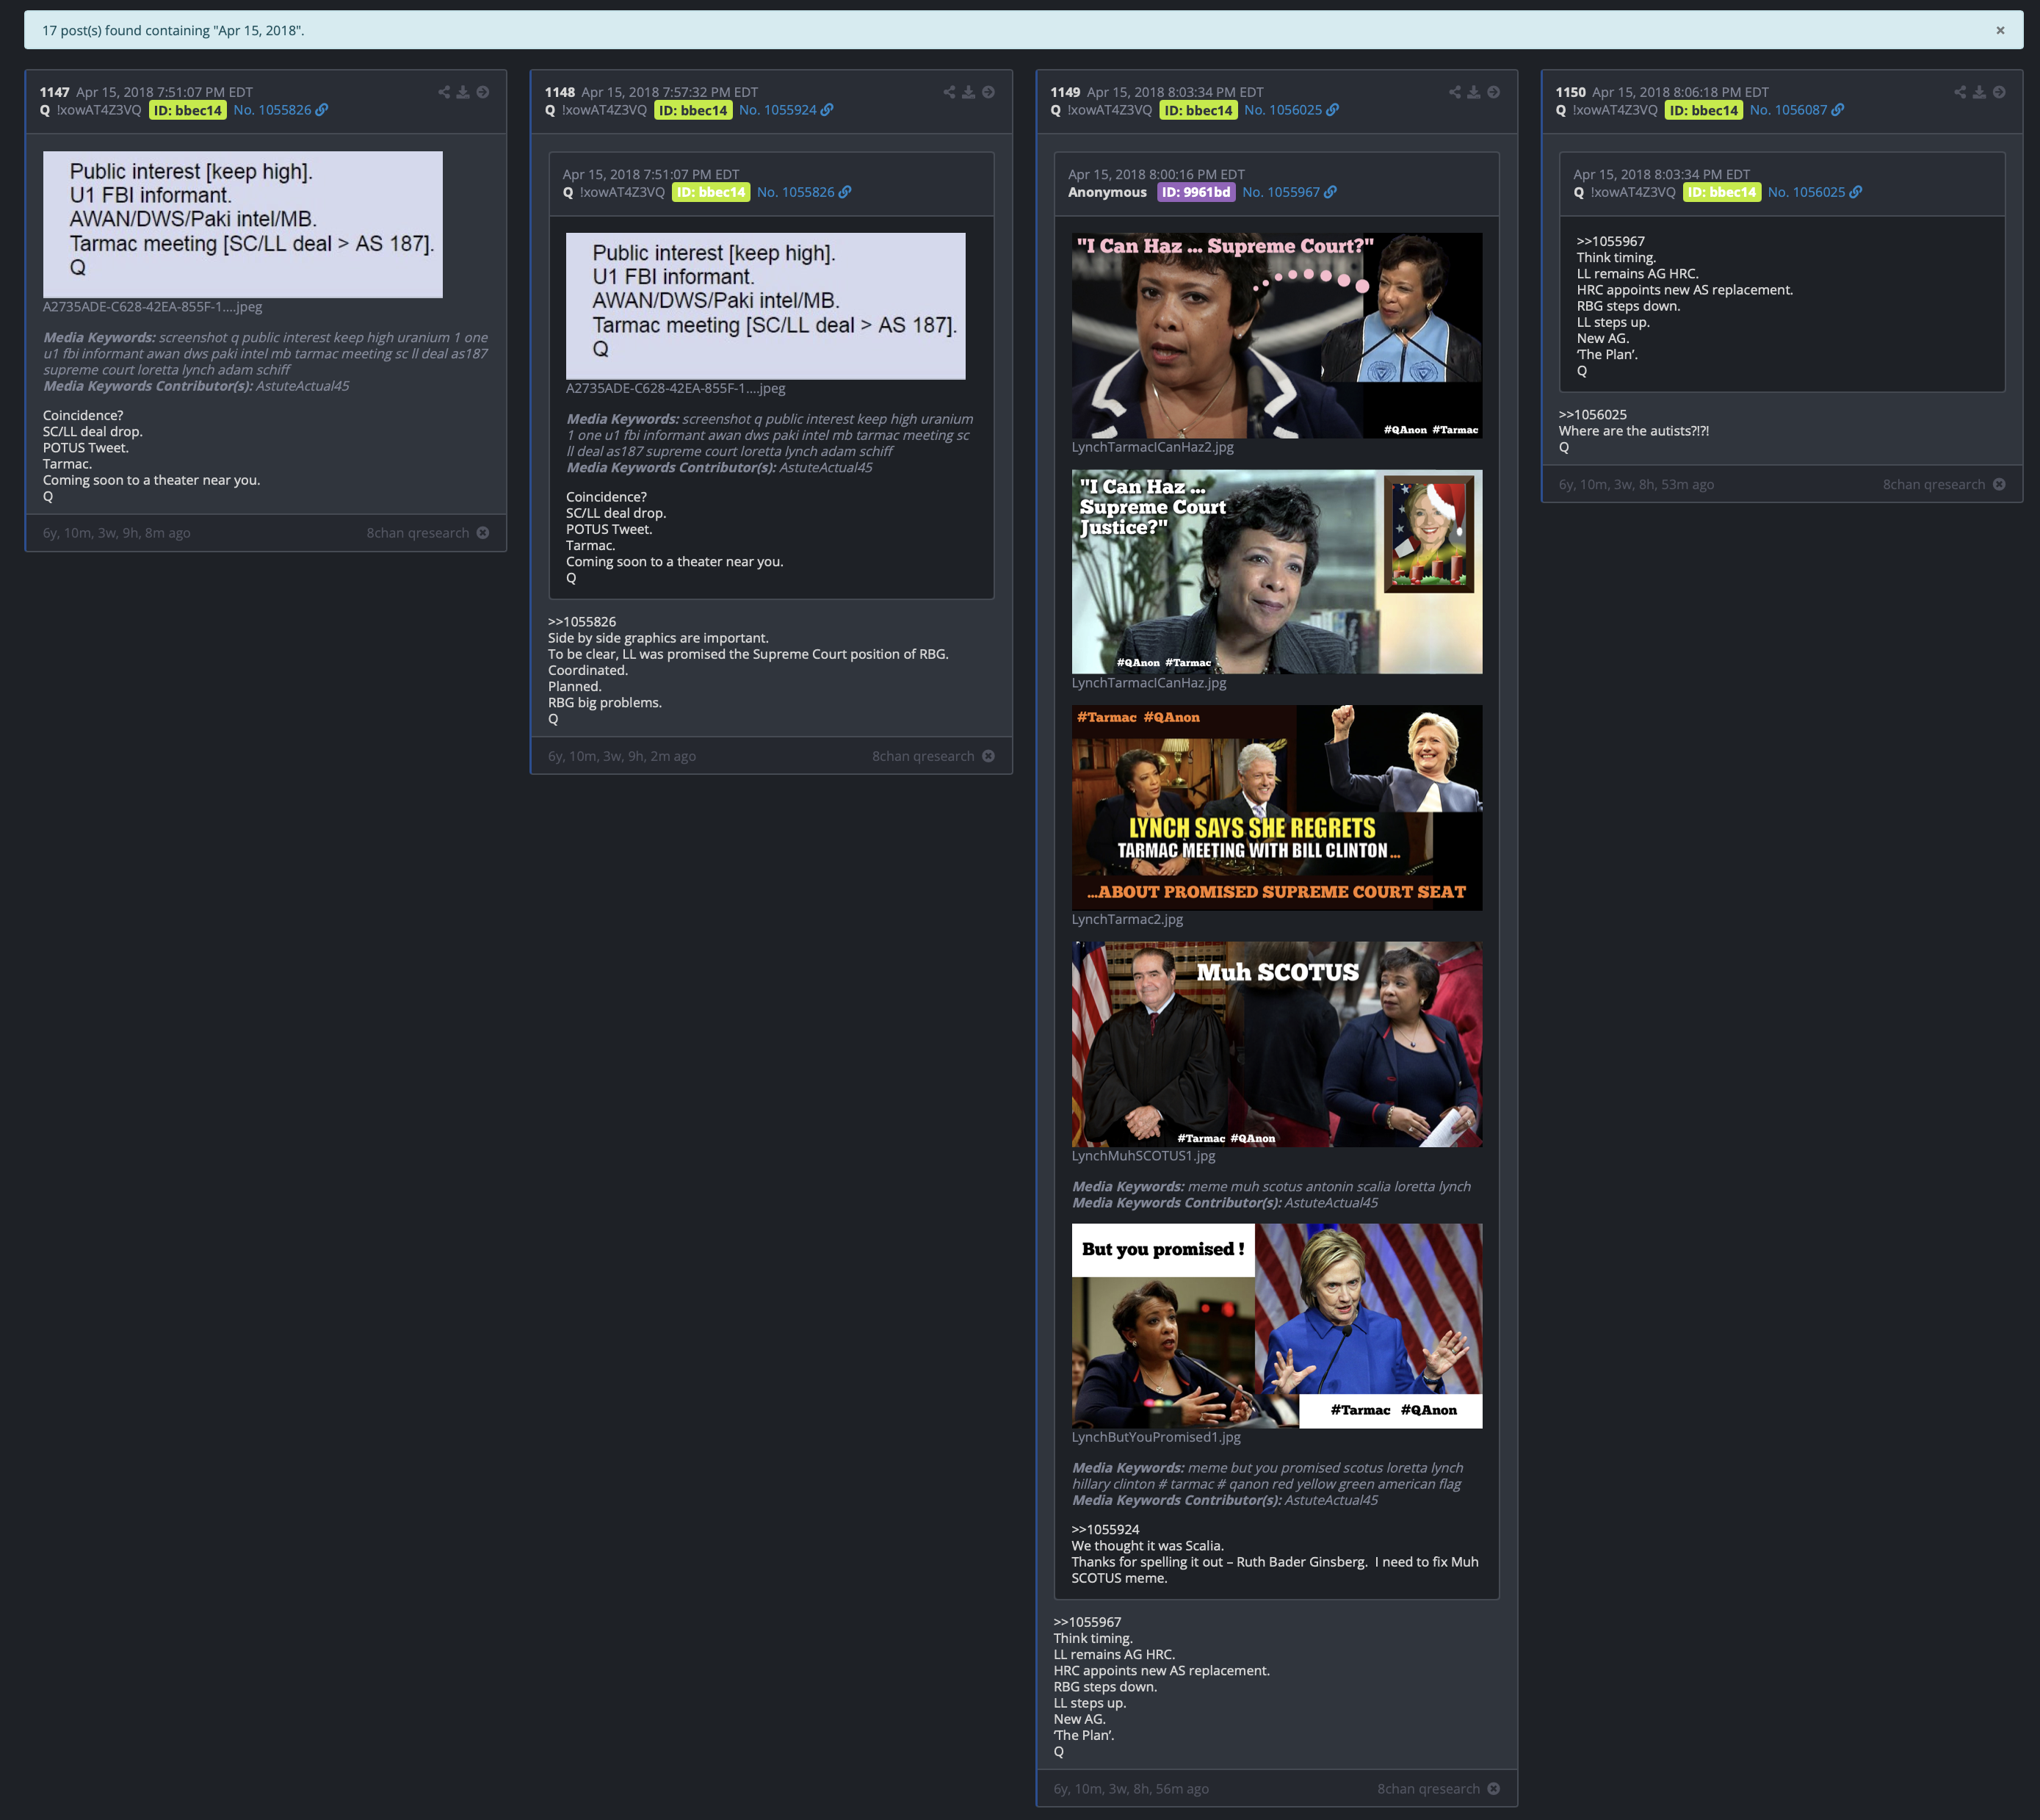This screenshot has width=2040, height=1820.
Task: Click filename LynchTarmacICanHaz2.jpg
Action: [x=1152, y=447]
